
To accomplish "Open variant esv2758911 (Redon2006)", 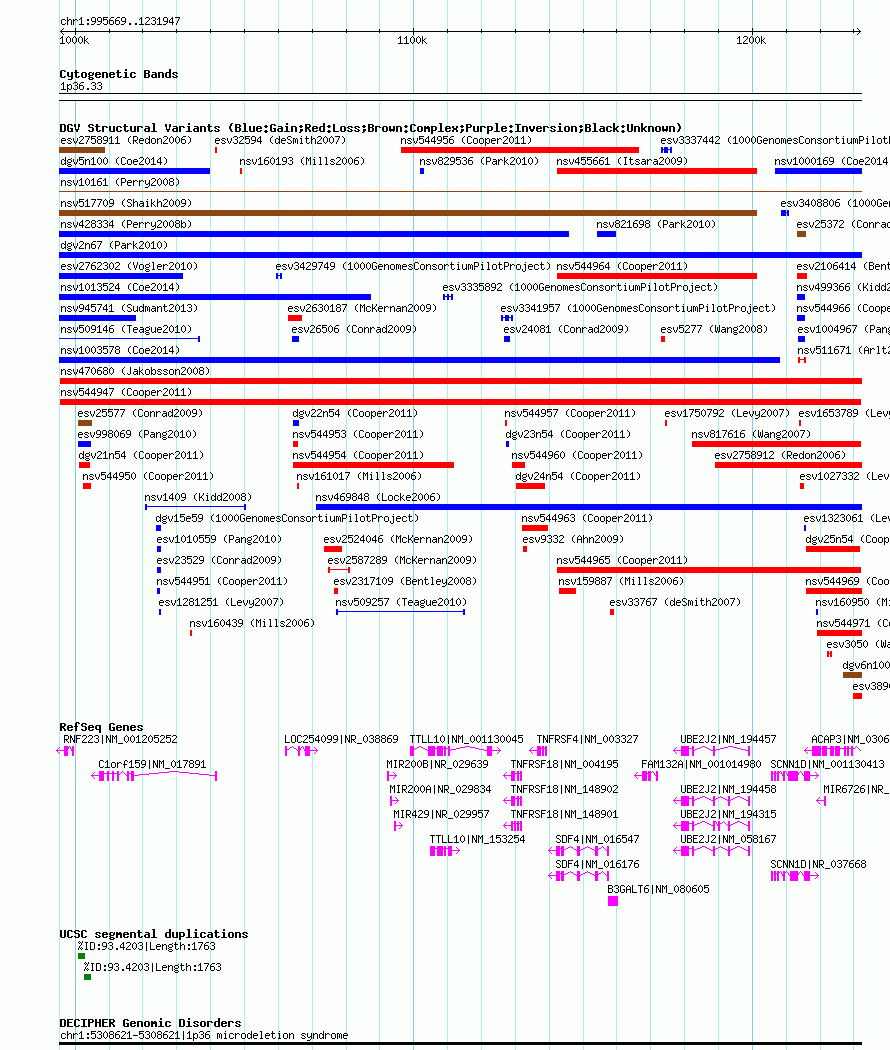I will click(x=126, y=140).
